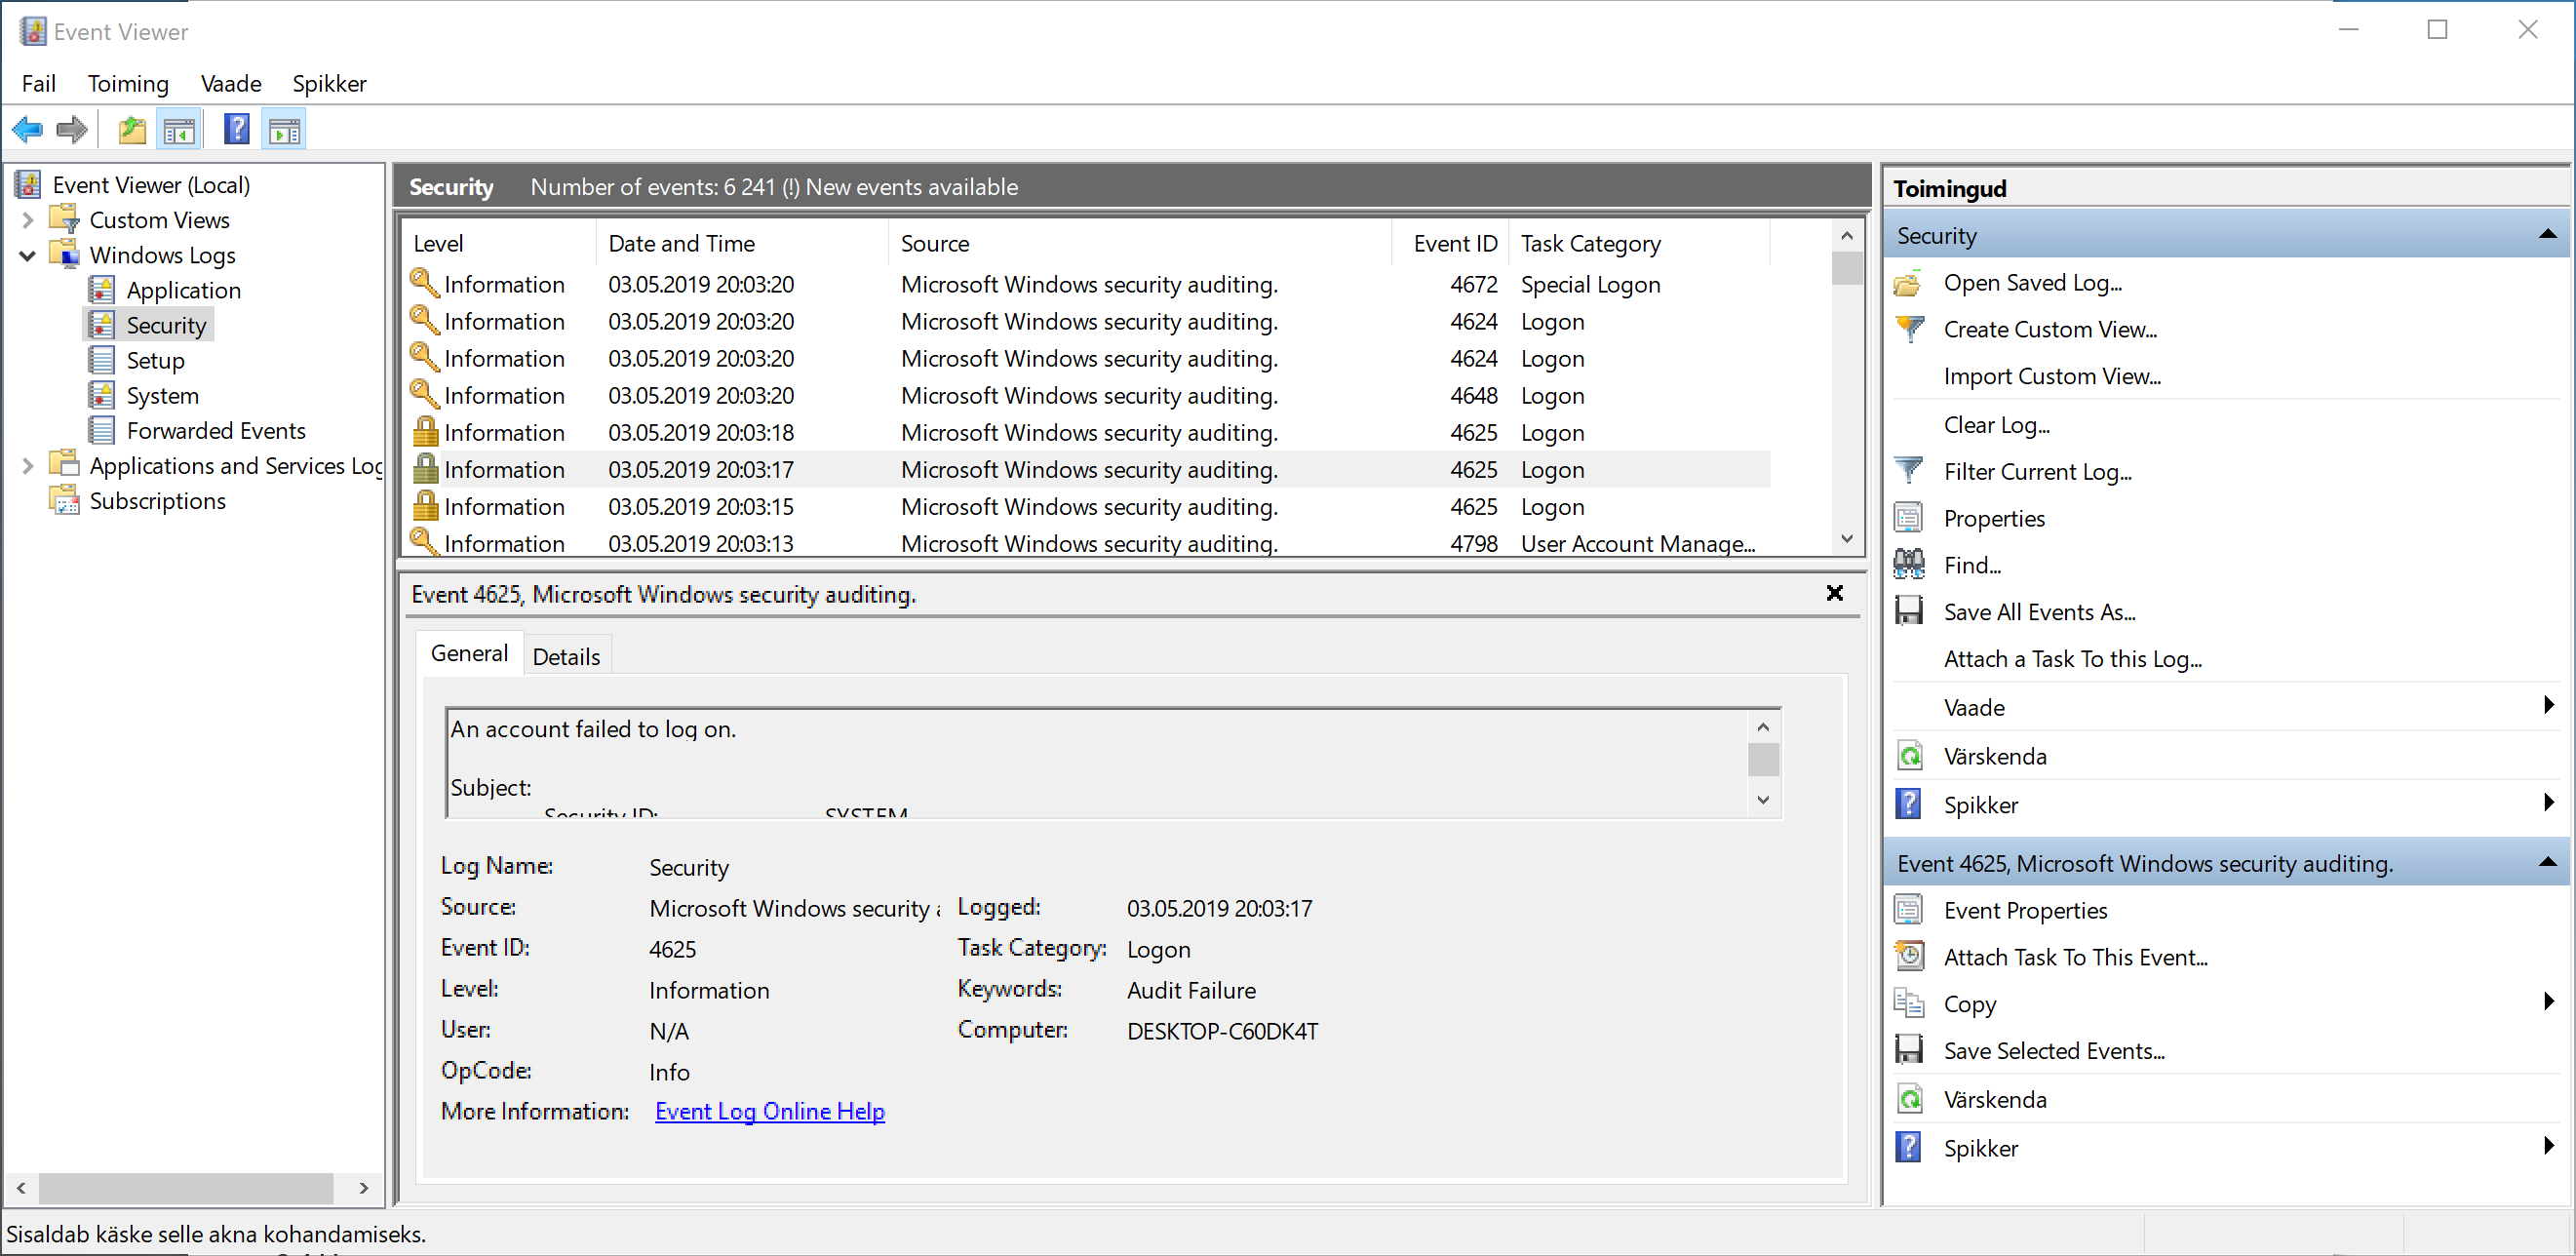The height and width of the screenshot is (1256, 2576).
Task: Click the blue Help toolbar icon
Action: pos(237,130)
